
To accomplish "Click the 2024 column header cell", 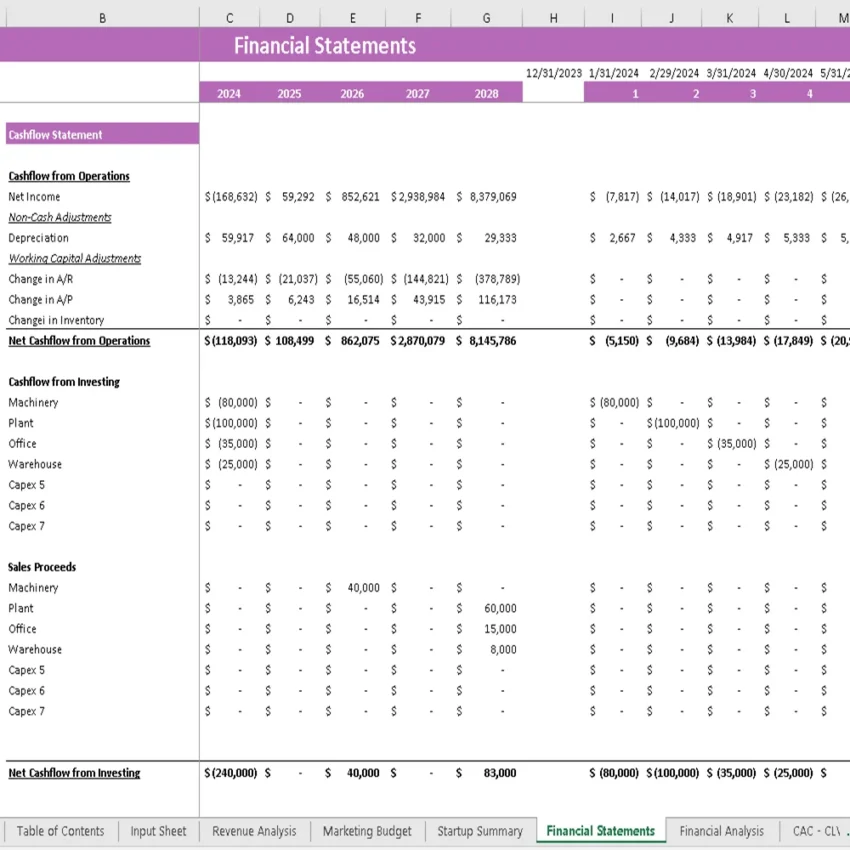I will pyautogui.click(x=228, y=93).
